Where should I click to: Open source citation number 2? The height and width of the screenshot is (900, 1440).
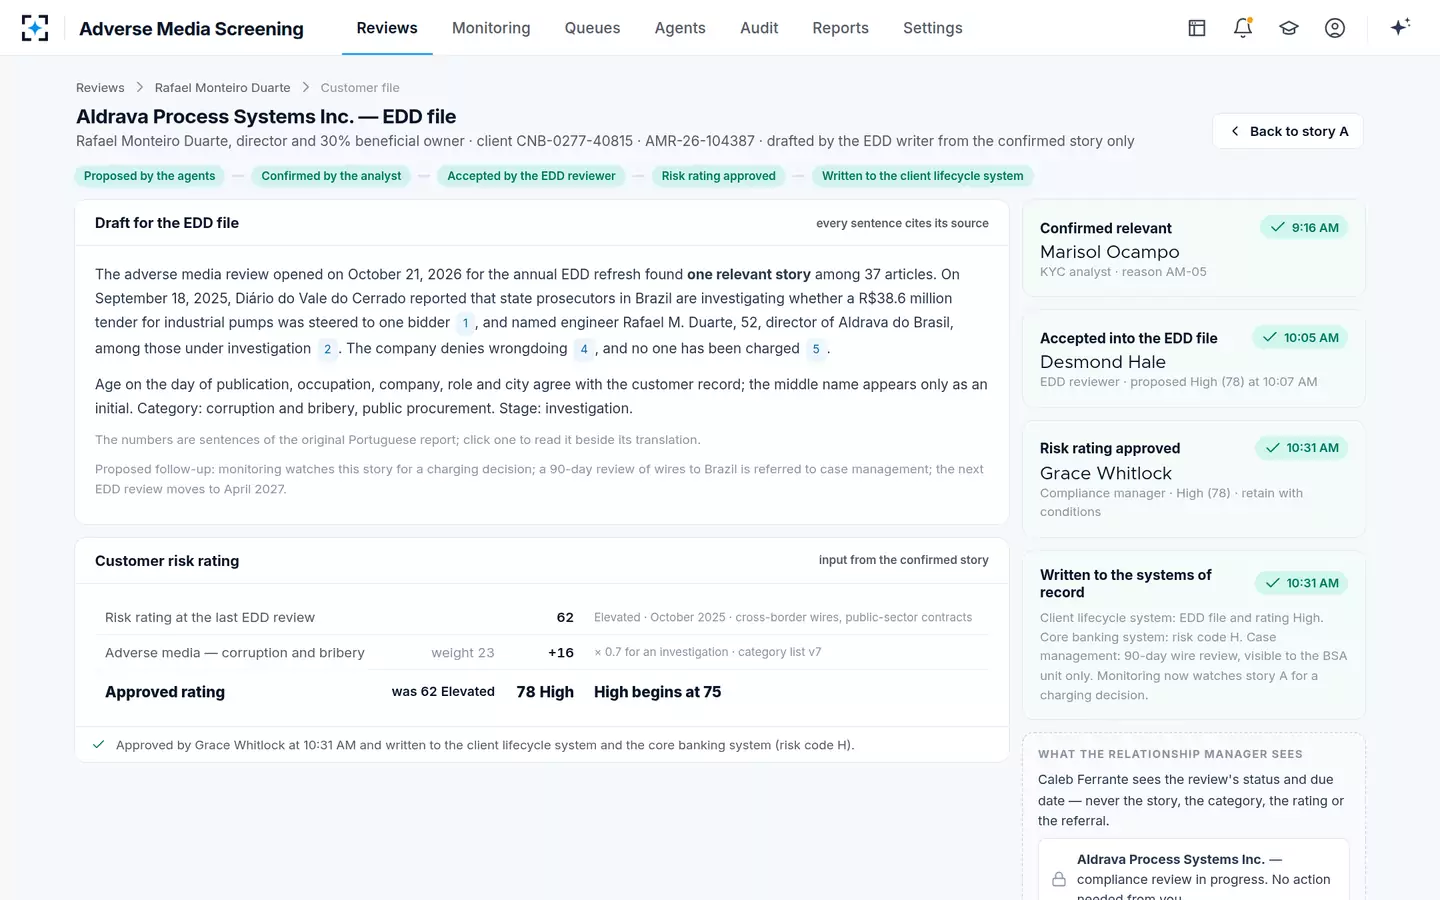pyautogui.click(x=327, y=349)
